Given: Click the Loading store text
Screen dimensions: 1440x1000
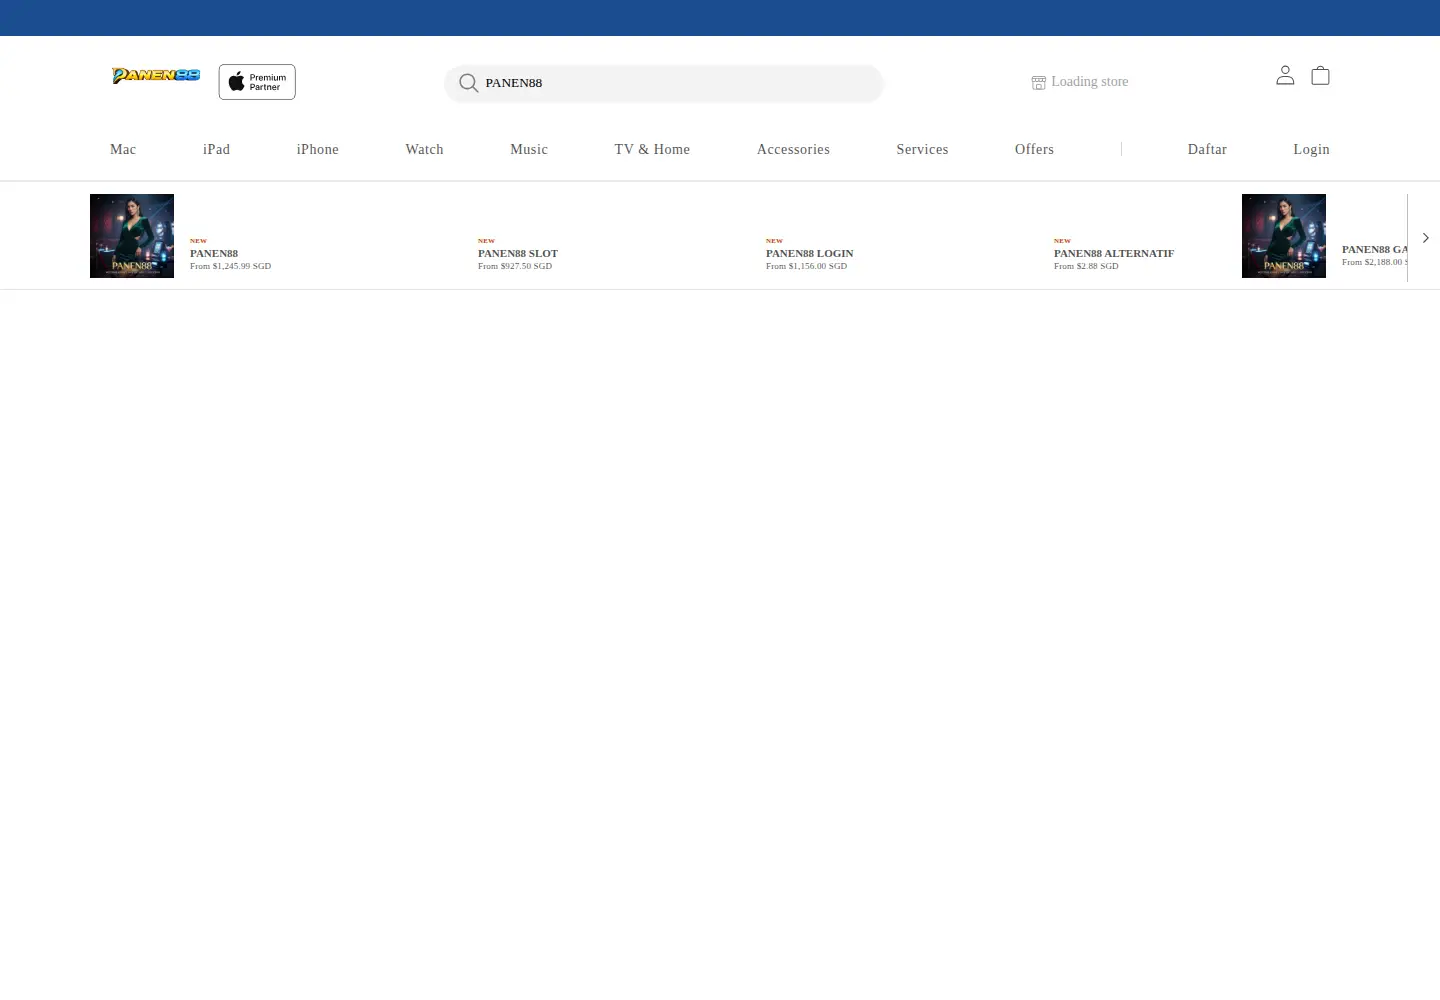Looking at the screenshot, I should pos(1090,82).
